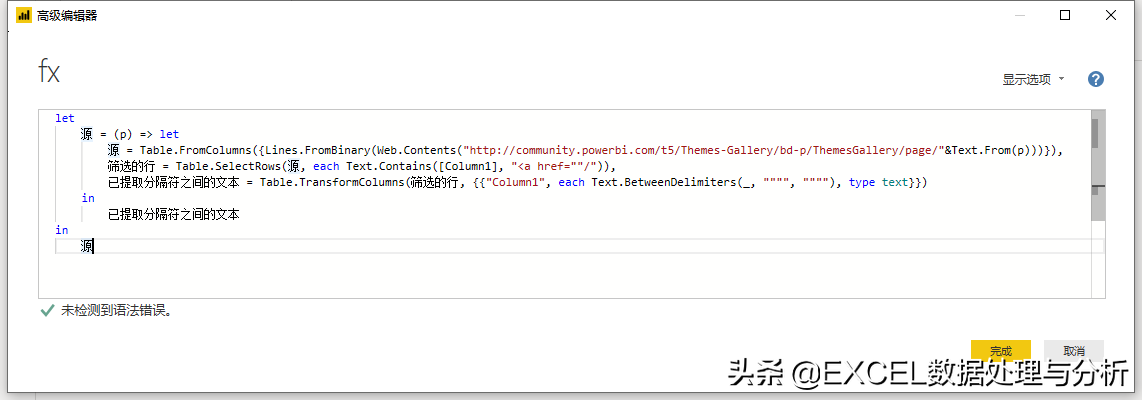Click the inner indented 'in' keyword

[x=87, y=198]
